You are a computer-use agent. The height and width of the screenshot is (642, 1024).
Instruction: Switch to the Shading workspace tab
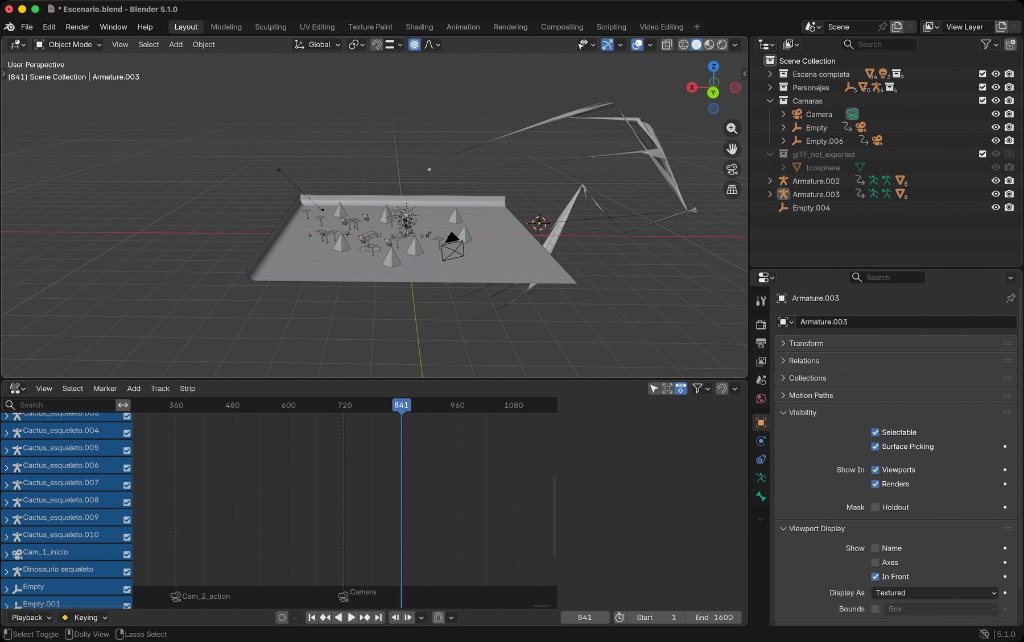pyautogui.click(x=419, y=27)
